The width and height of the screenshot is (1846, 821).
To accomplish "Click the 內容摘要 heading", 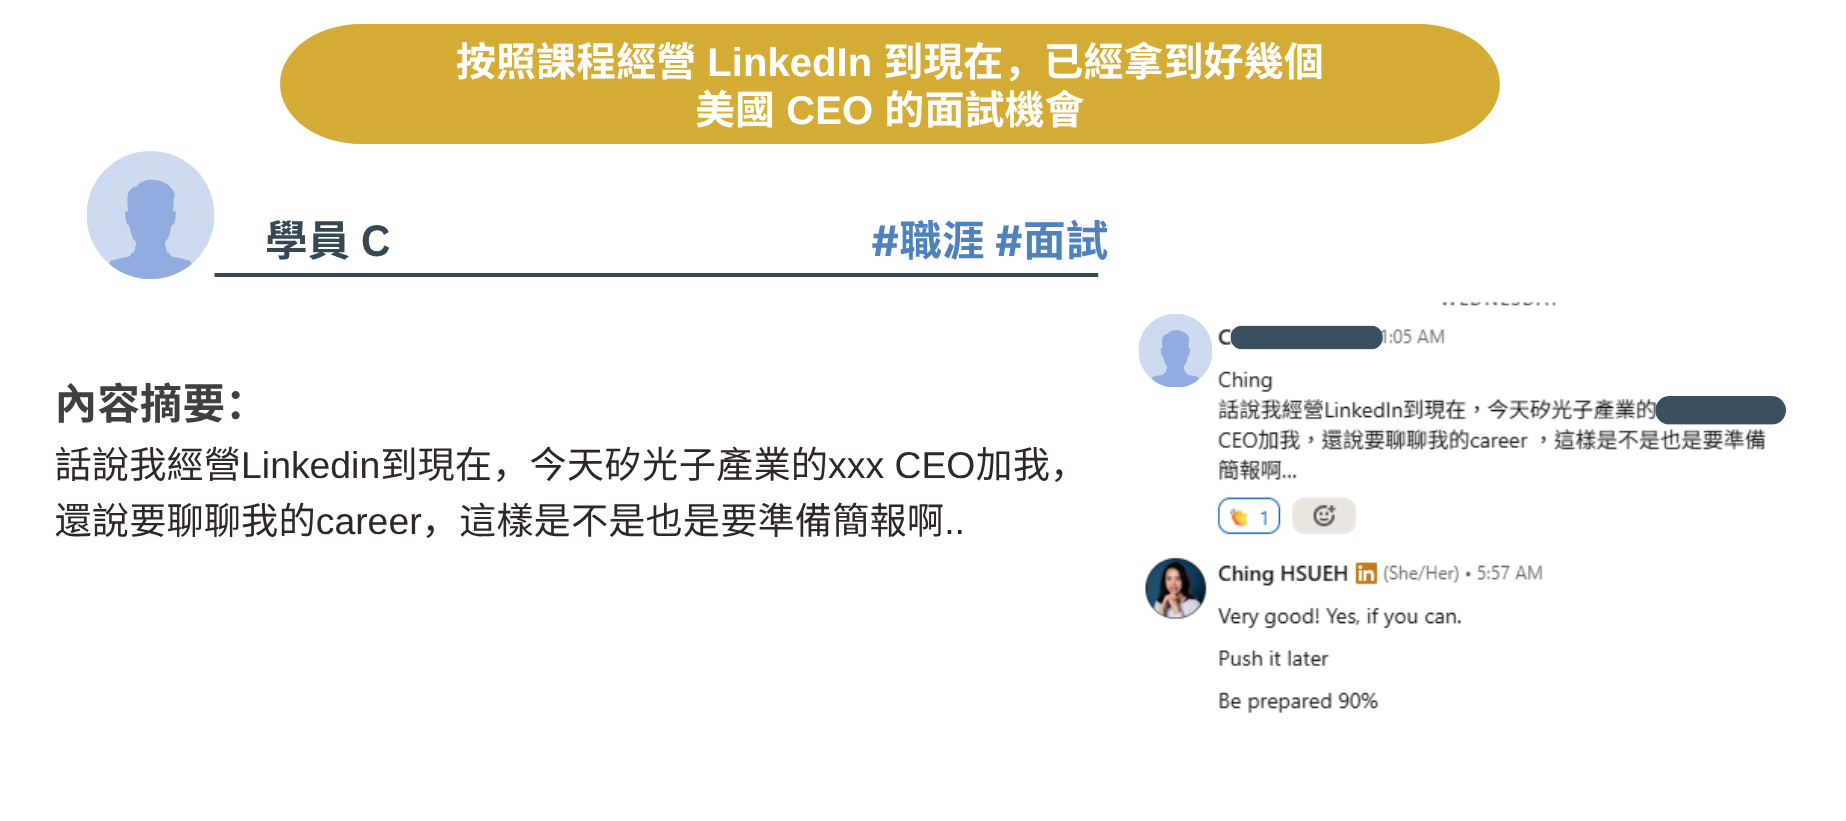I will 150,404.
